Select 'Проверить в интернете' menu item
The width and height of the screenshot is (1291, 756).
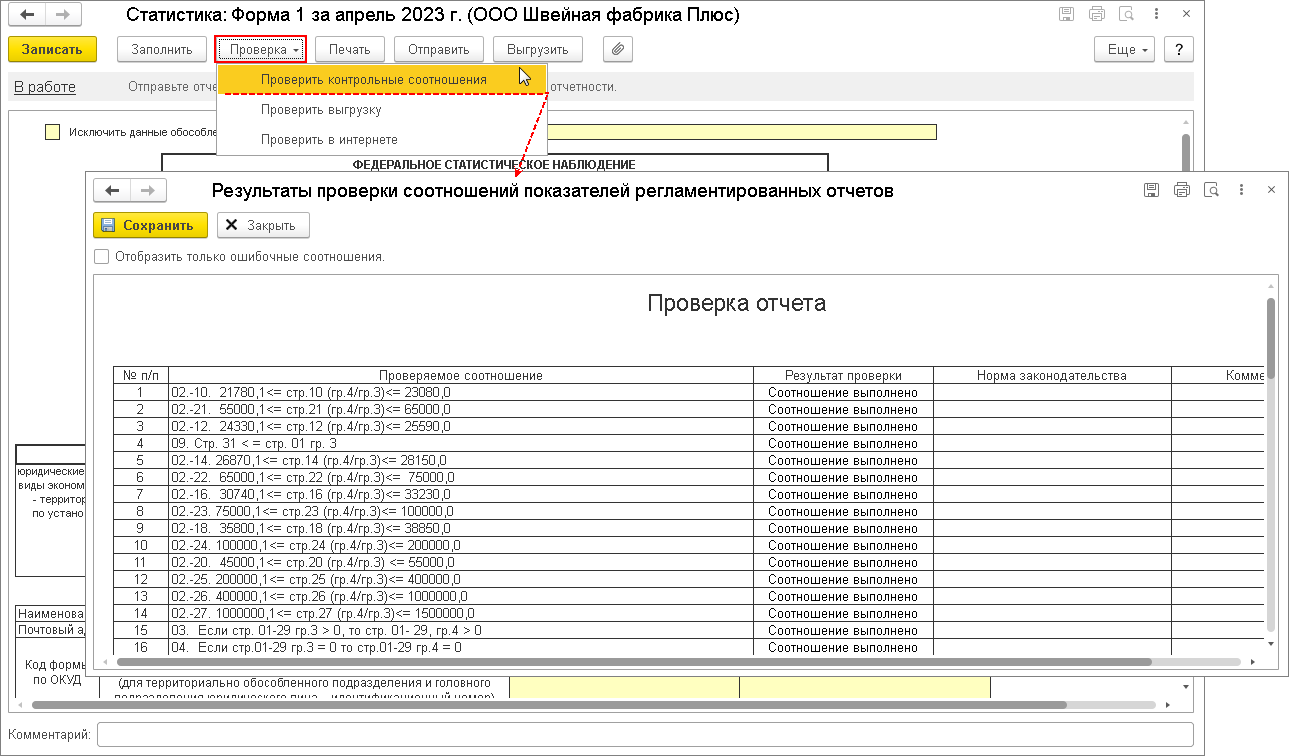pos(382,139)
